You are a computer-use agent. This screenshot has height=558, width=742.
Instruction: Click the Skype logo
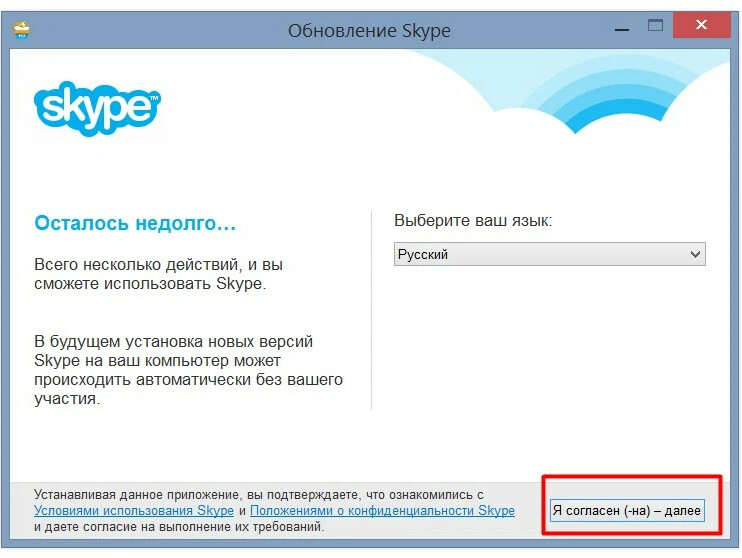pyautogui.click(x=97, y=108)
